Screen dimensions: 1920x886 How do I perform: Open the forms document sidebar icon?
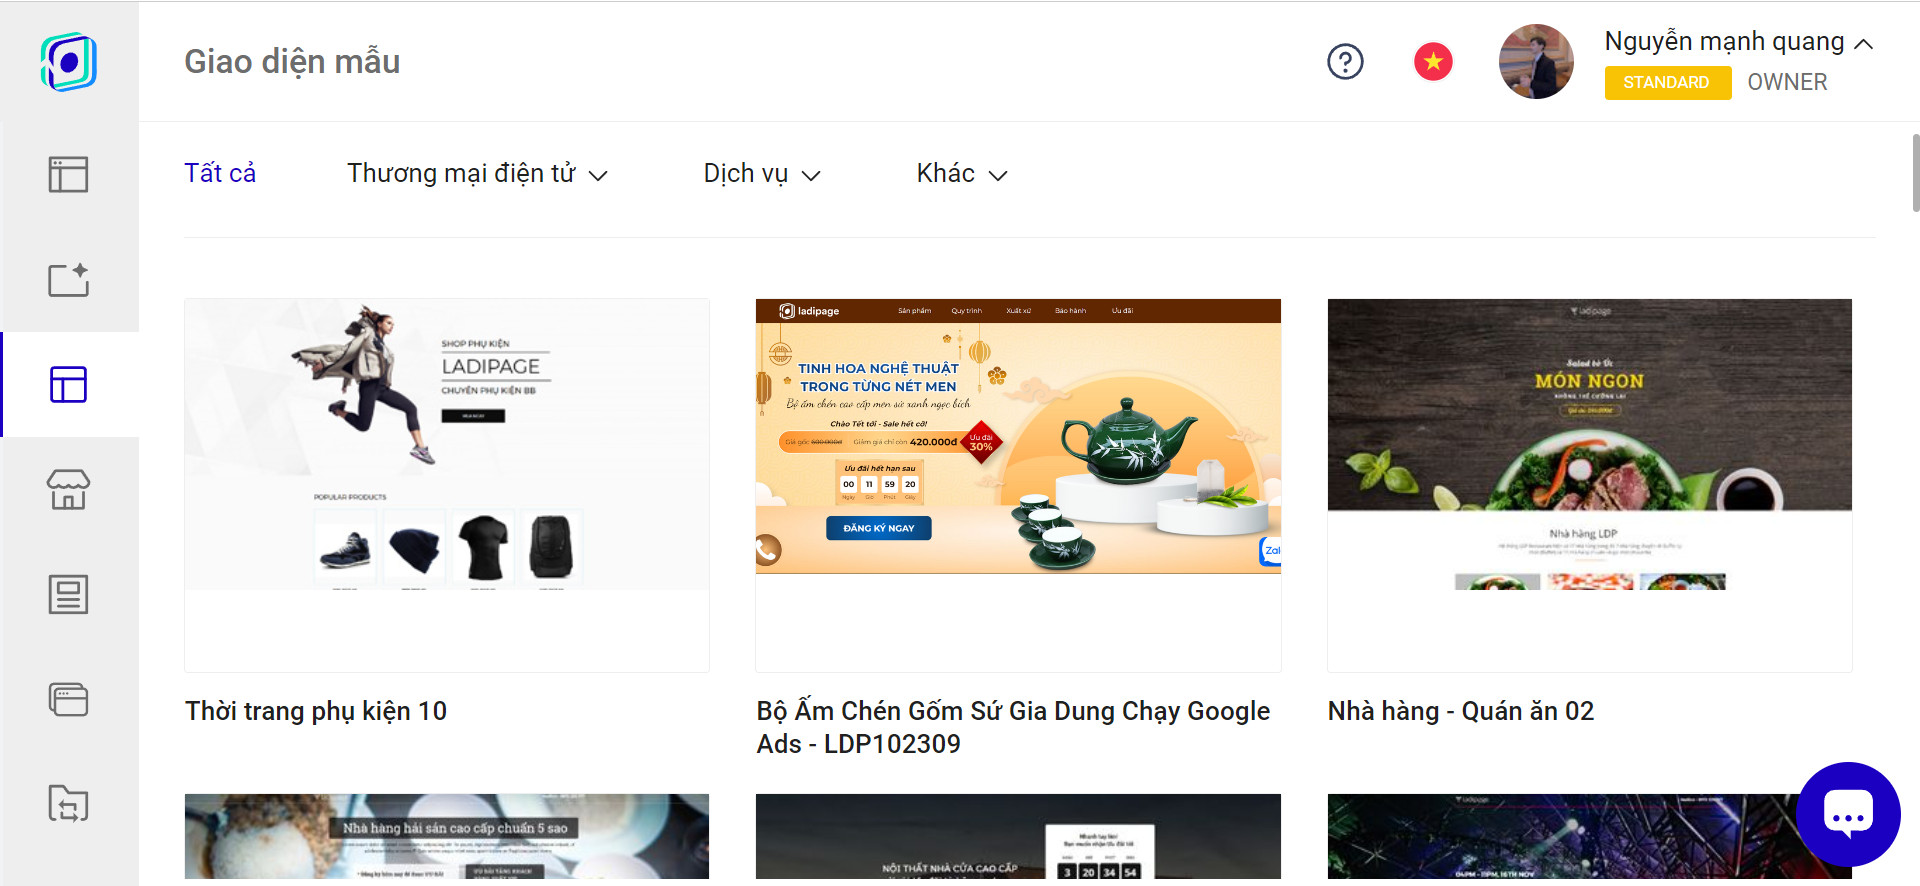69,595
